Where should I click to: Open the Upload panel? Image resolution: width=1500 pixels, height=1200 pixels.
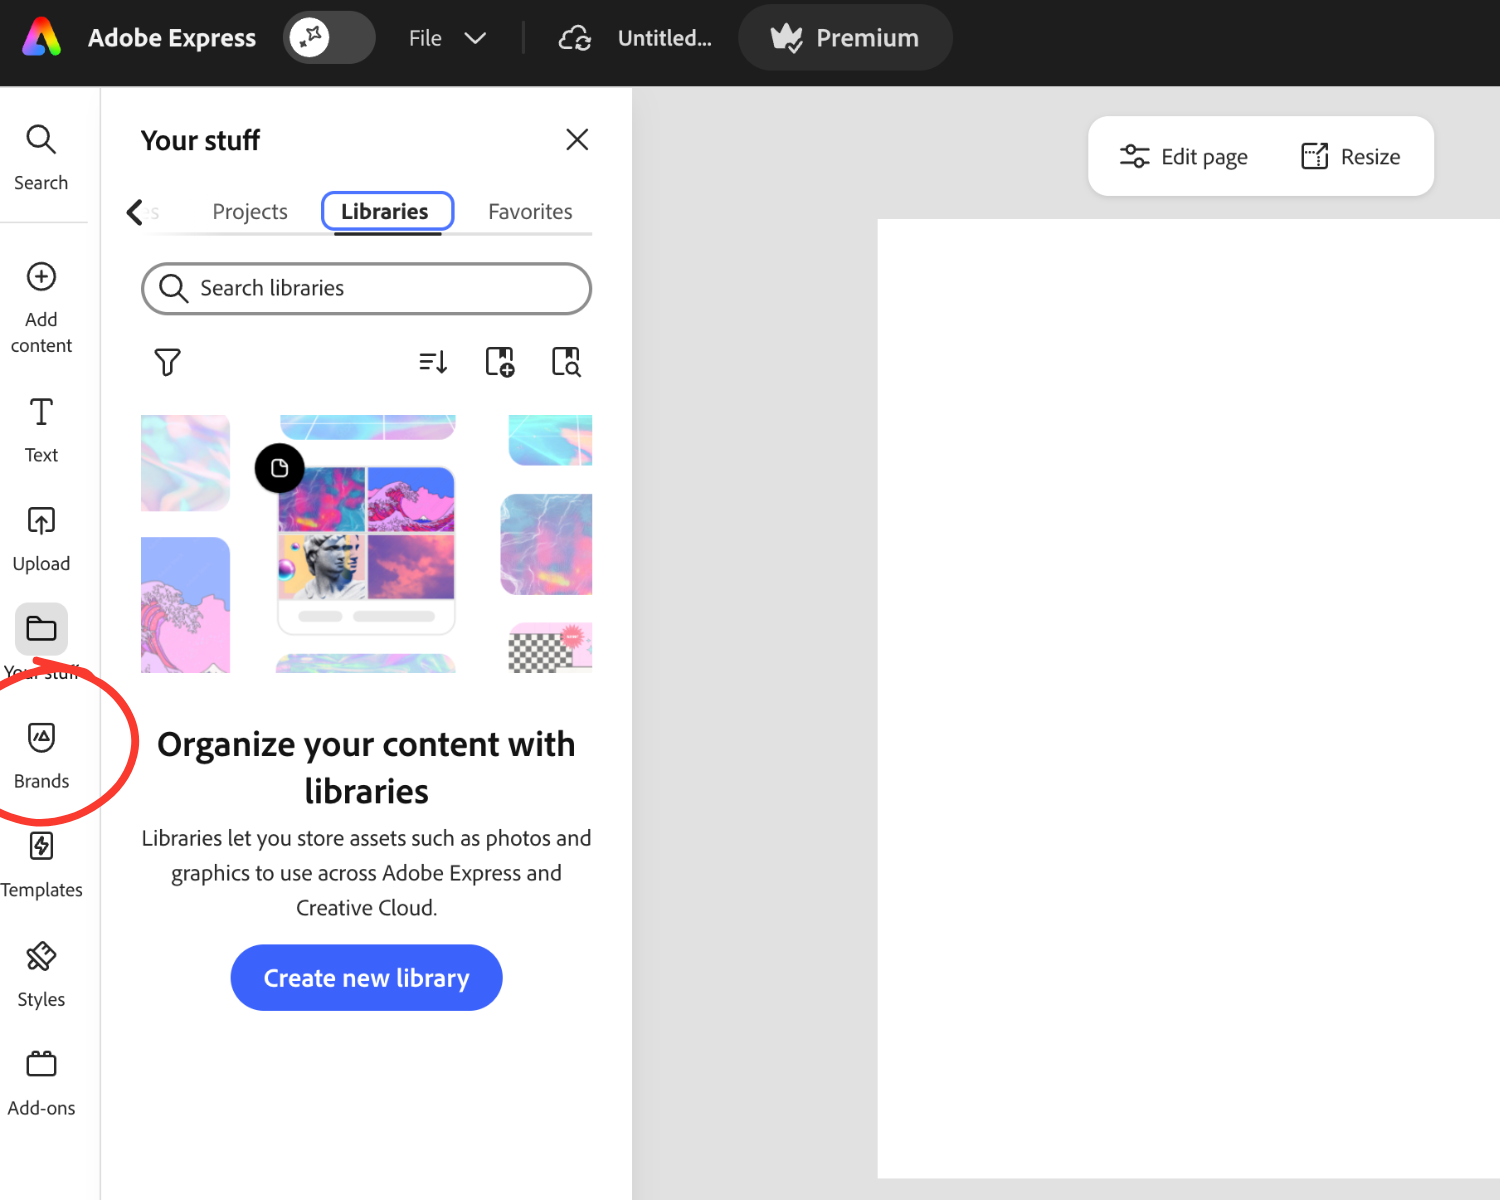pos(41,539)
